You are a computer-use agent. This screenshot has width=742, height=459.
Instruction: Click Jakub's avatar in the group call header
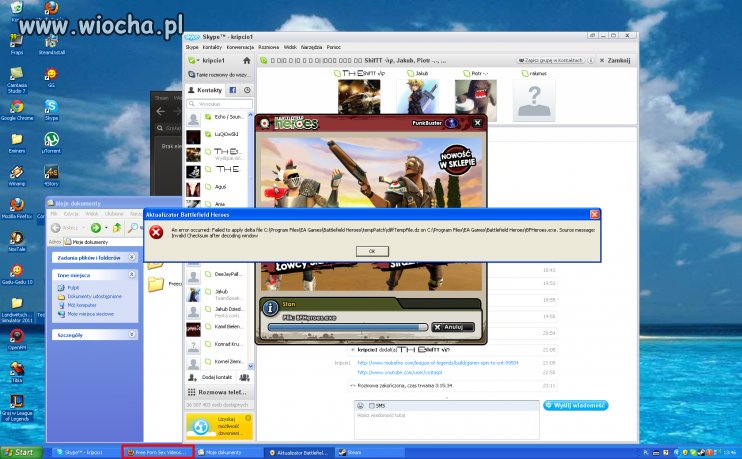(x=418, y=97)
